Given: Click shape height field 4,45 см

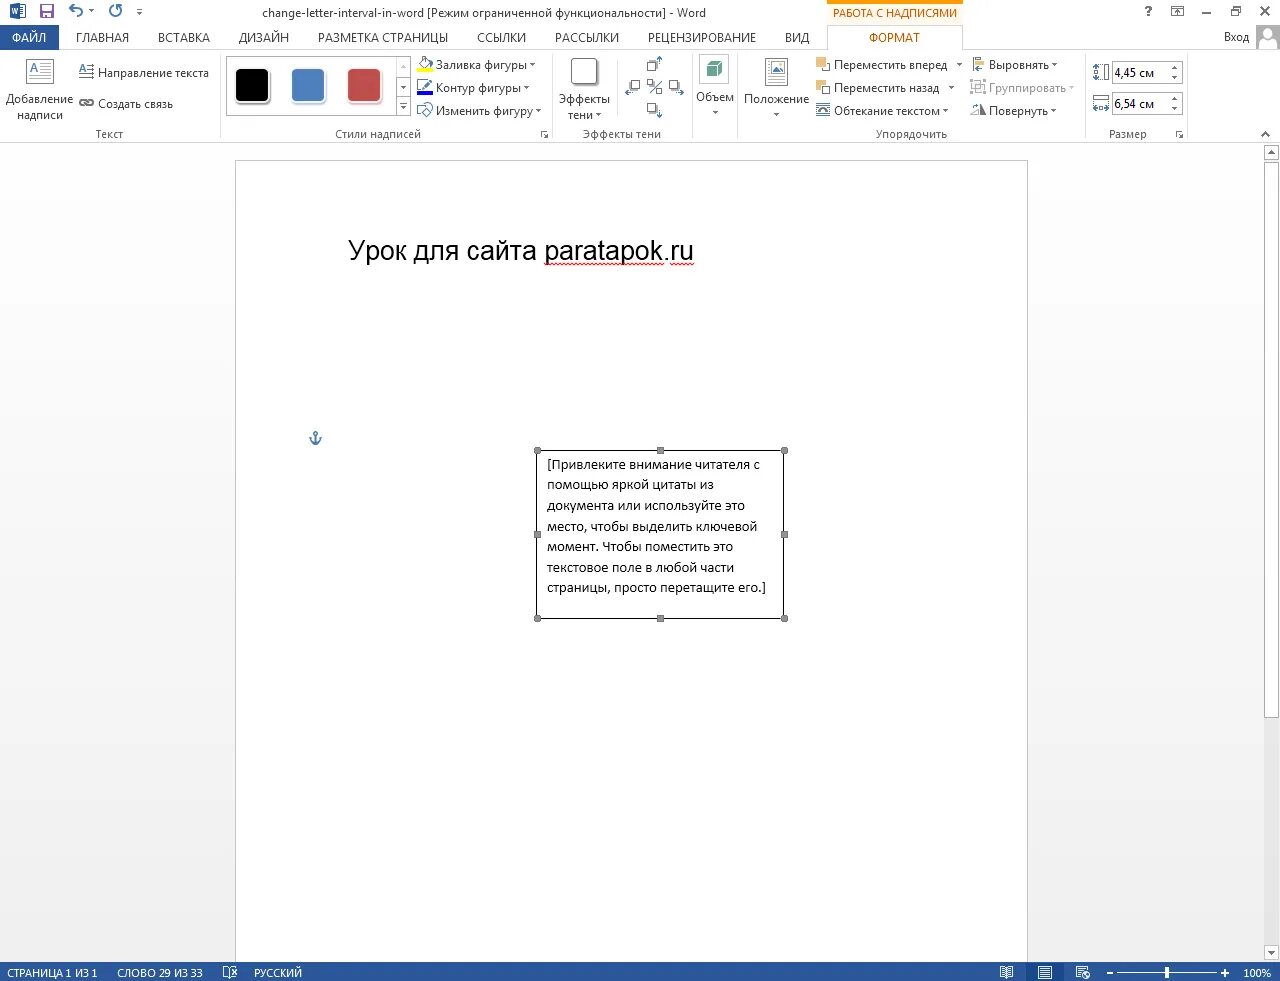Looking at the screenshot, I should click(1140, 72).
